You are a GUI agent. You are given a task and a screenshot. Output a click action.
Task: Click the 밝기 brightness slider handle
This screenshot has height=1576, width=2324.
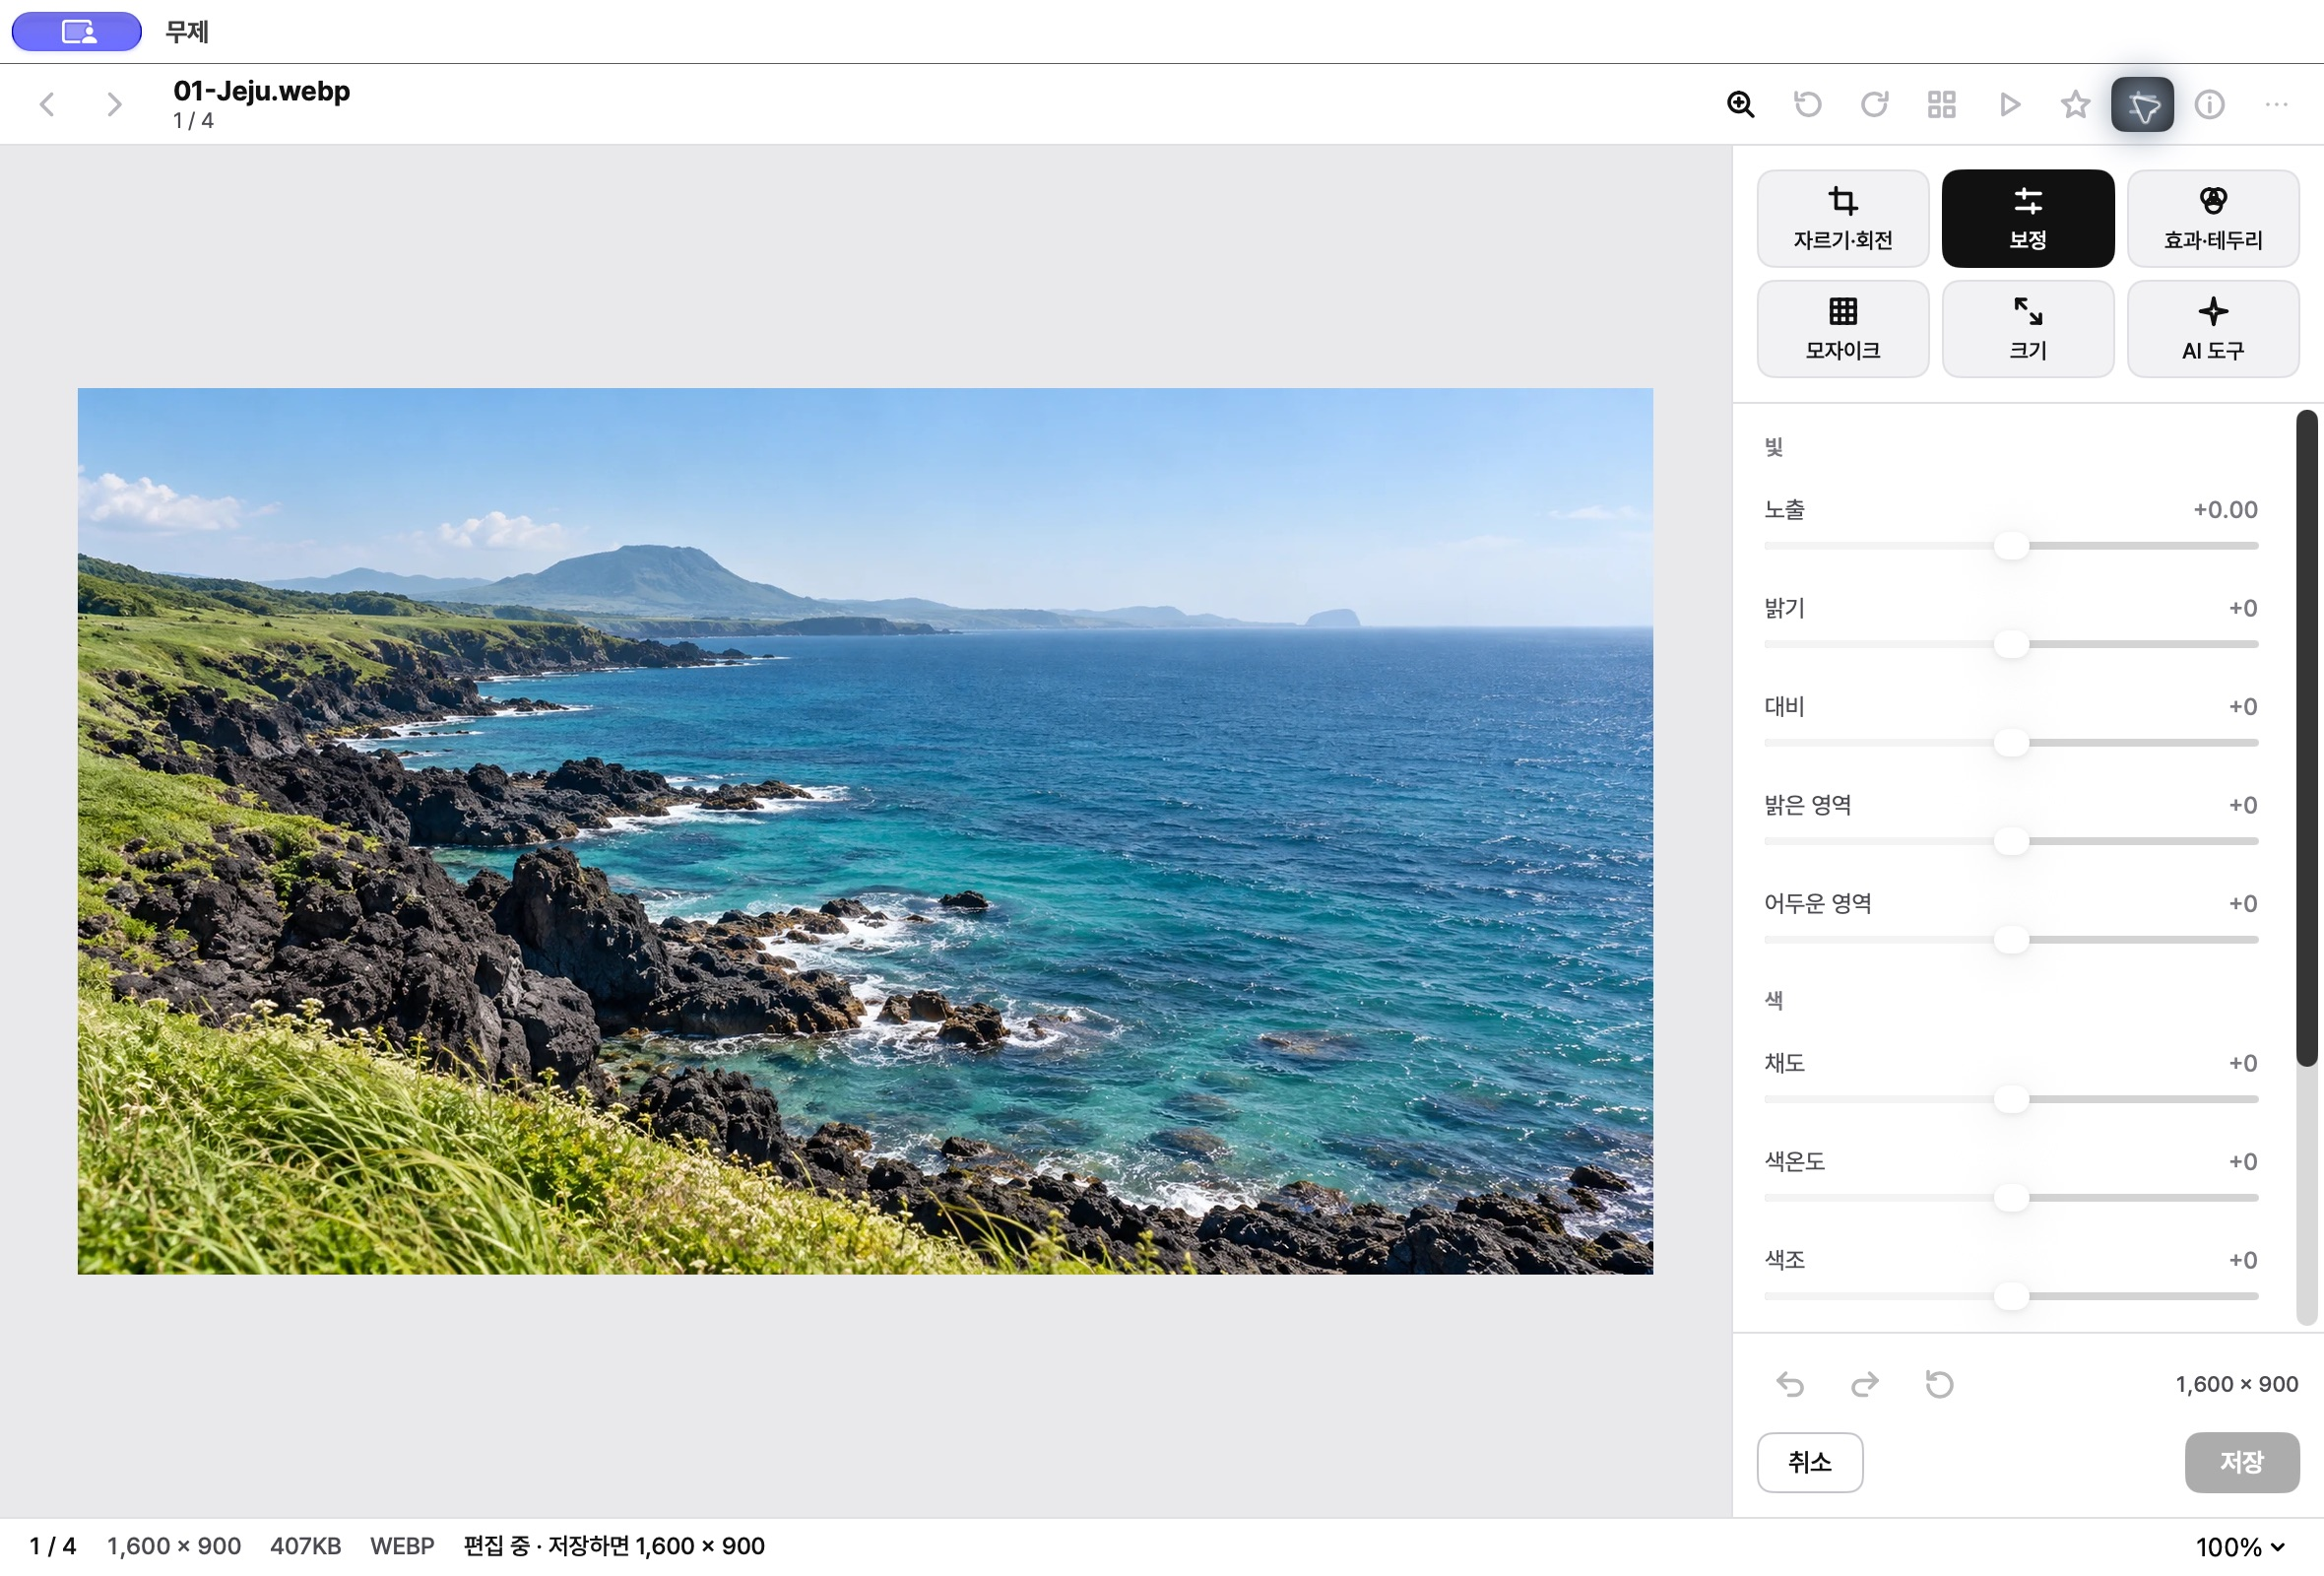(2011, 644)
